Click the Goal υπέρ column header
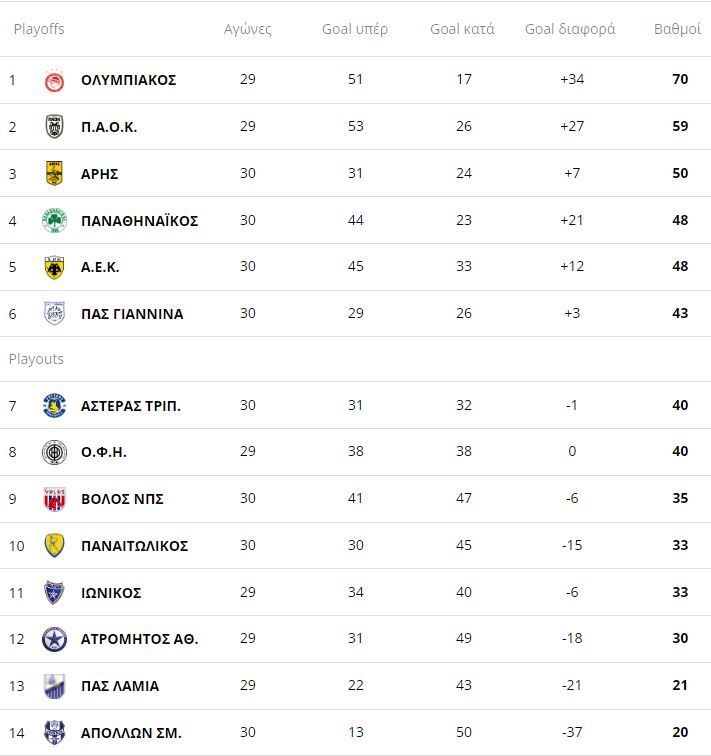The width and height of the screenshot is (711, 756). pos(355,29)
